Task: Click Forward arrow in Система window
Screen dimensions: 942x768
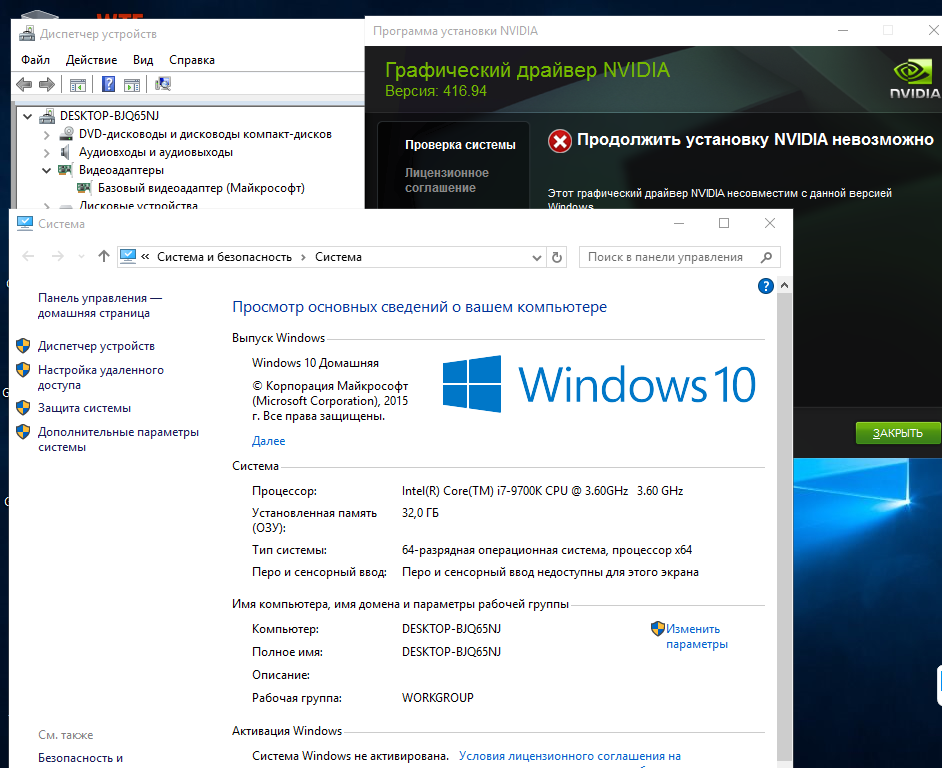Action: [58, 257]
